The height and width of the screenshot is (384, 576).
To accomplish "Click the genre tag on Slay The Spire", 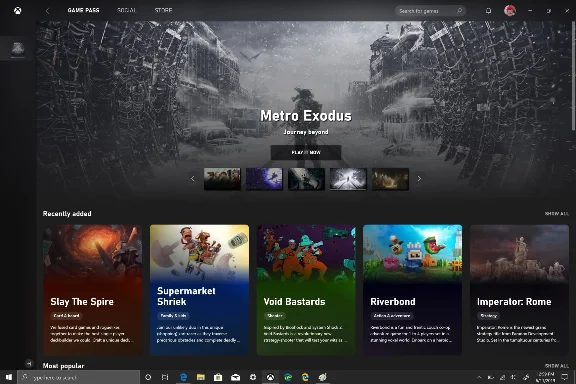I will point(66,316).
